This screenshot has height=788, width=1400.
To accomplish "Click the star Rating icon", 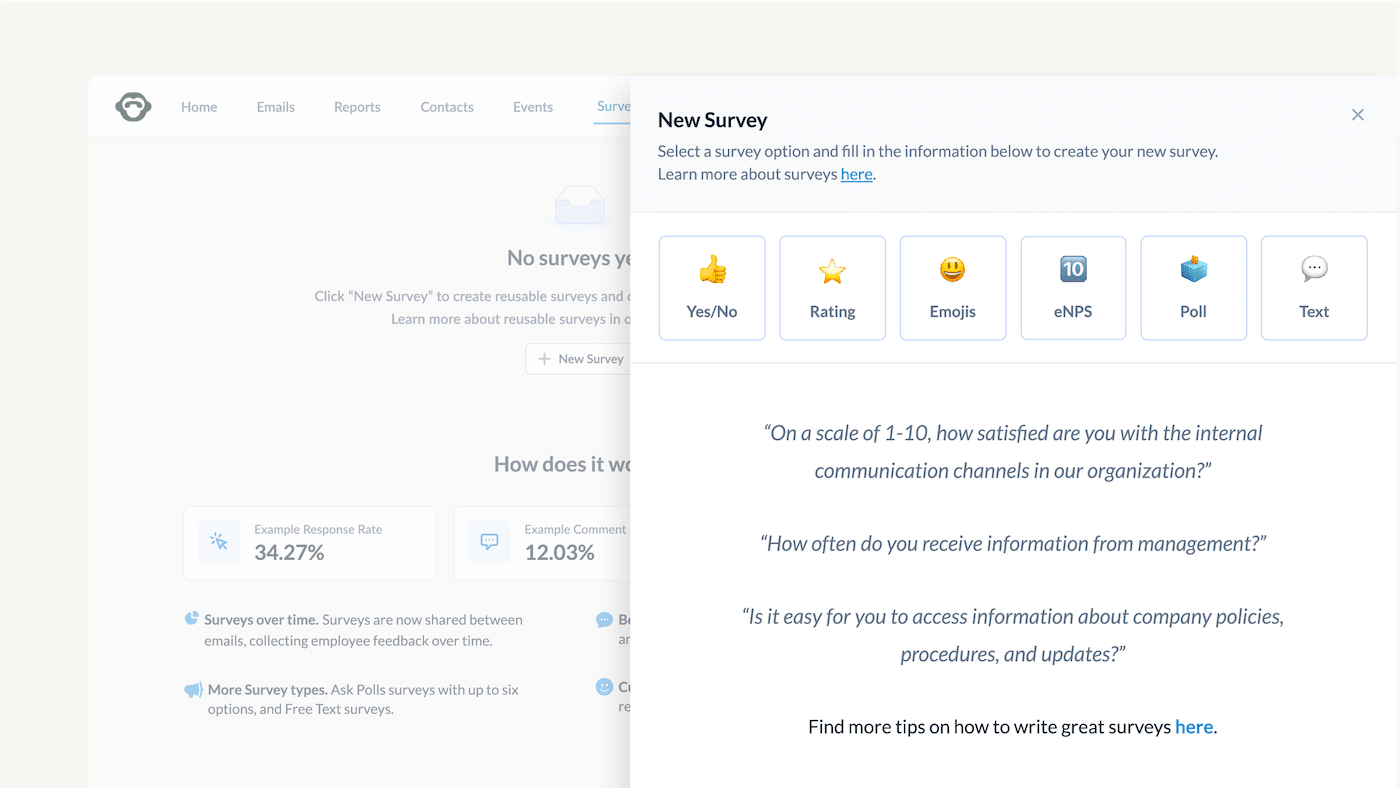I will coord(832,270).
